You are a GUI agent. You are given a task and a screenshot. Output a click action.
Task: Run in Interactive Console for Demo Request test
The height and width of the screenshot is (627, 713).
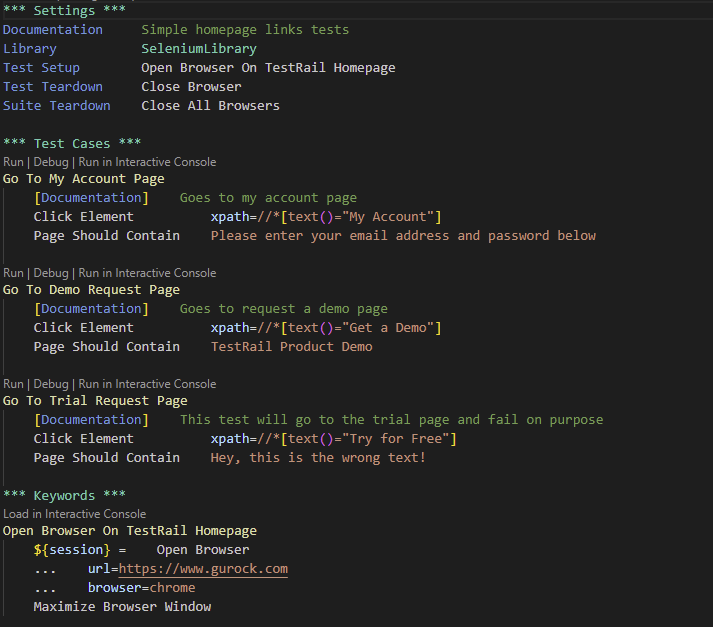point(147,273)
